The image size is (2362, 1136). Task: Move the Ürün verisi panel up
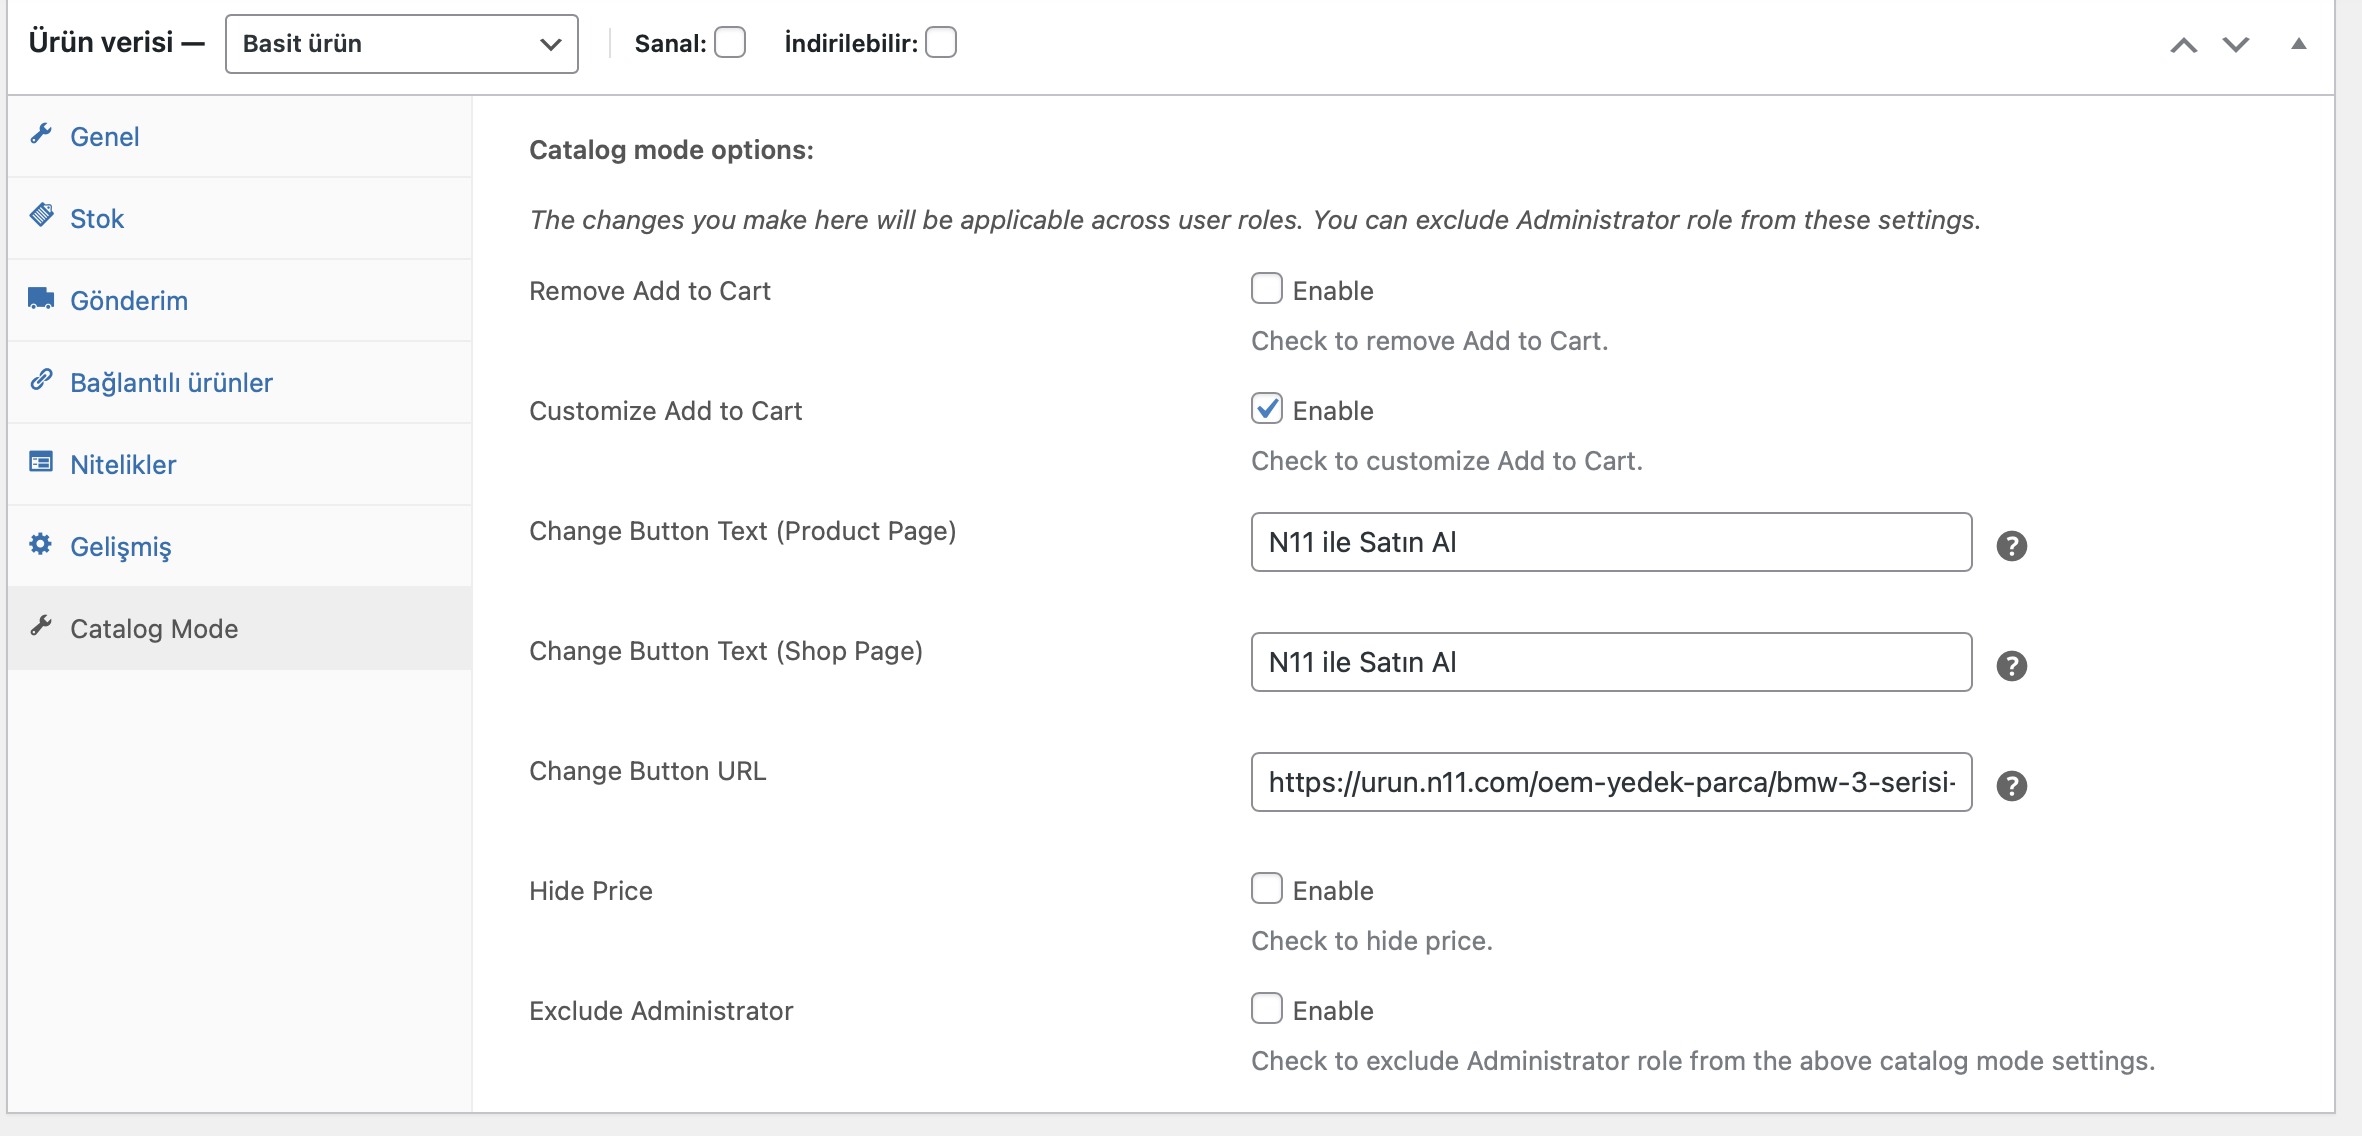click(x=2184, y=45)
